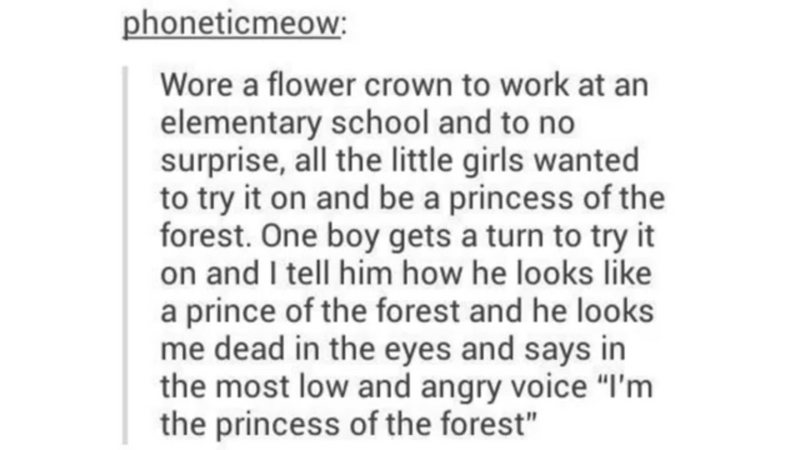Click the words "looks like"
Screen dimensions: 800x450
point(596,273)
